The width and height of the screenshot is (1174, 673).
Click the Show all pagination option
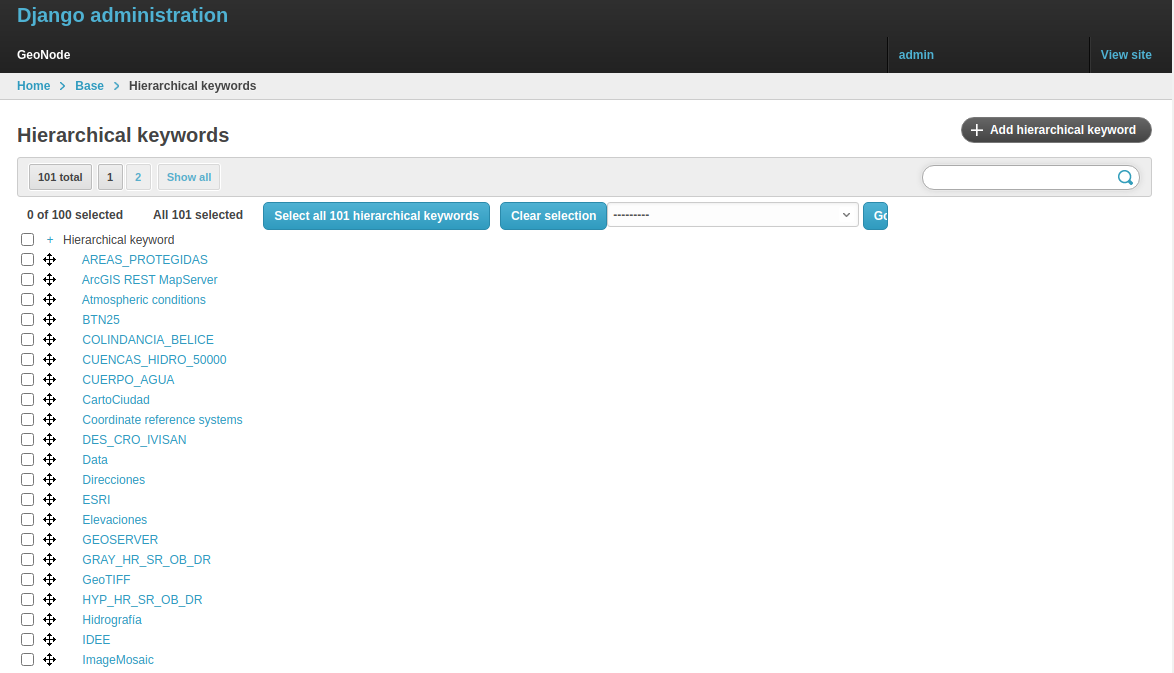coord(188,176)
